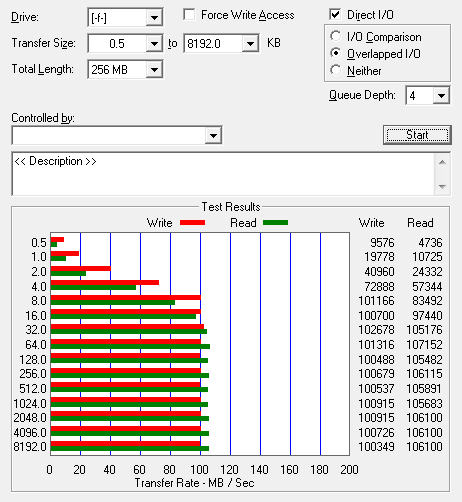This screenshot has width=462, height=502.
Task: Expand the minimum Transfer Size dropdown
Action: [x=154, y=43]
